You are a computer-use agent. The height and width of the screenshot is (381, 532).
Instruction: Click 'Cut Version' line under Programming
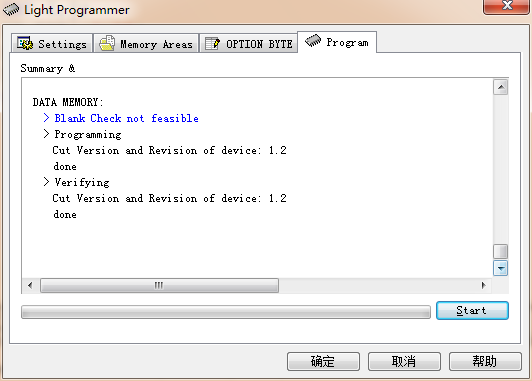click(x=169, y=150)
